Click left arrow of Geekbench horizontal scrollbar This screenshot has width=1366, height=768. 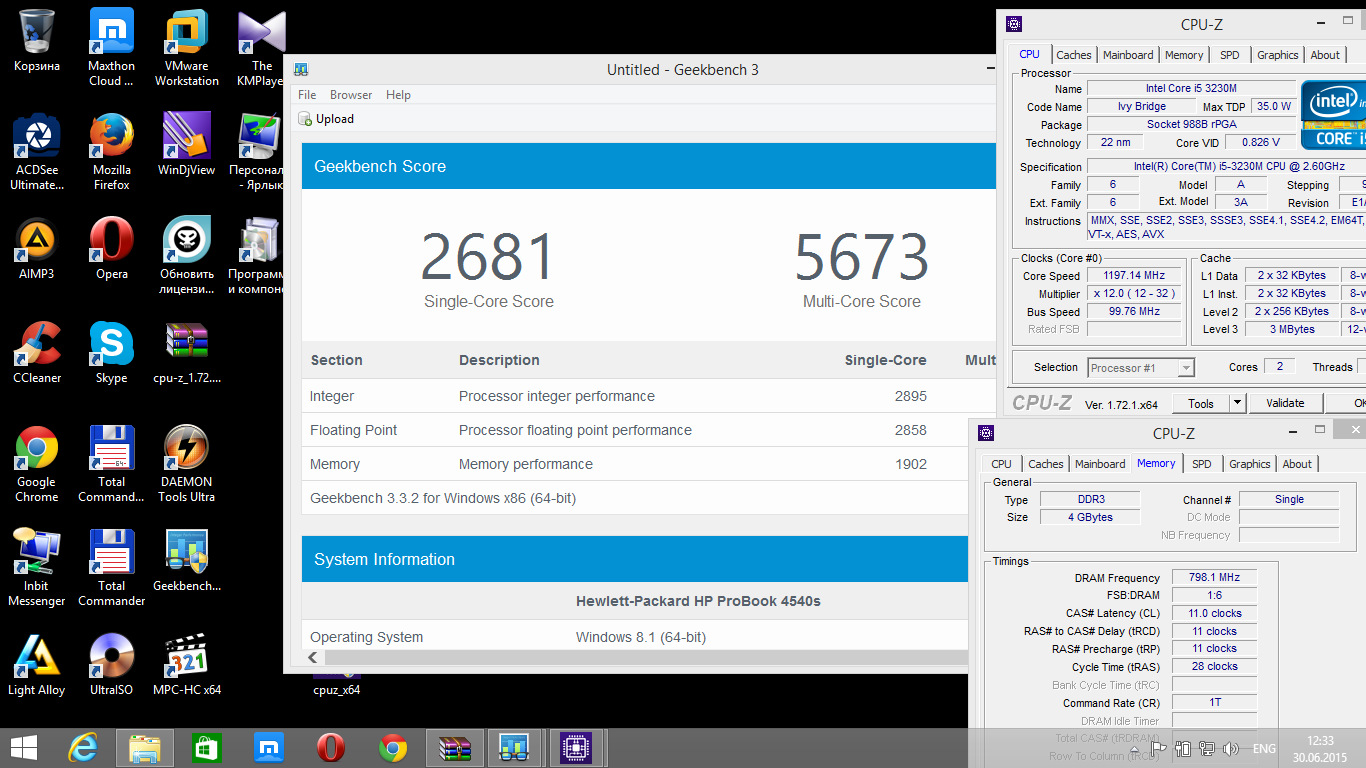313,657
